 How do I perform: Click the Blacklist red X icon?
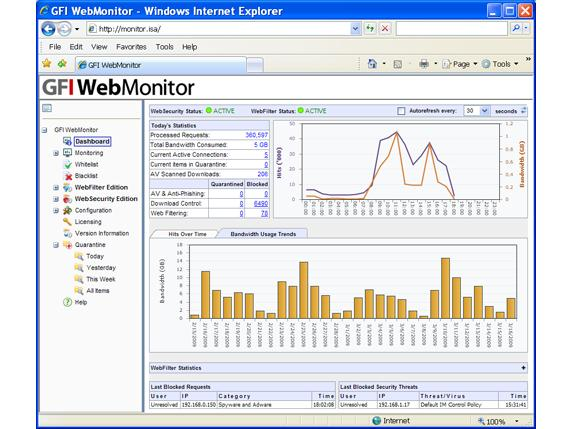68,176
